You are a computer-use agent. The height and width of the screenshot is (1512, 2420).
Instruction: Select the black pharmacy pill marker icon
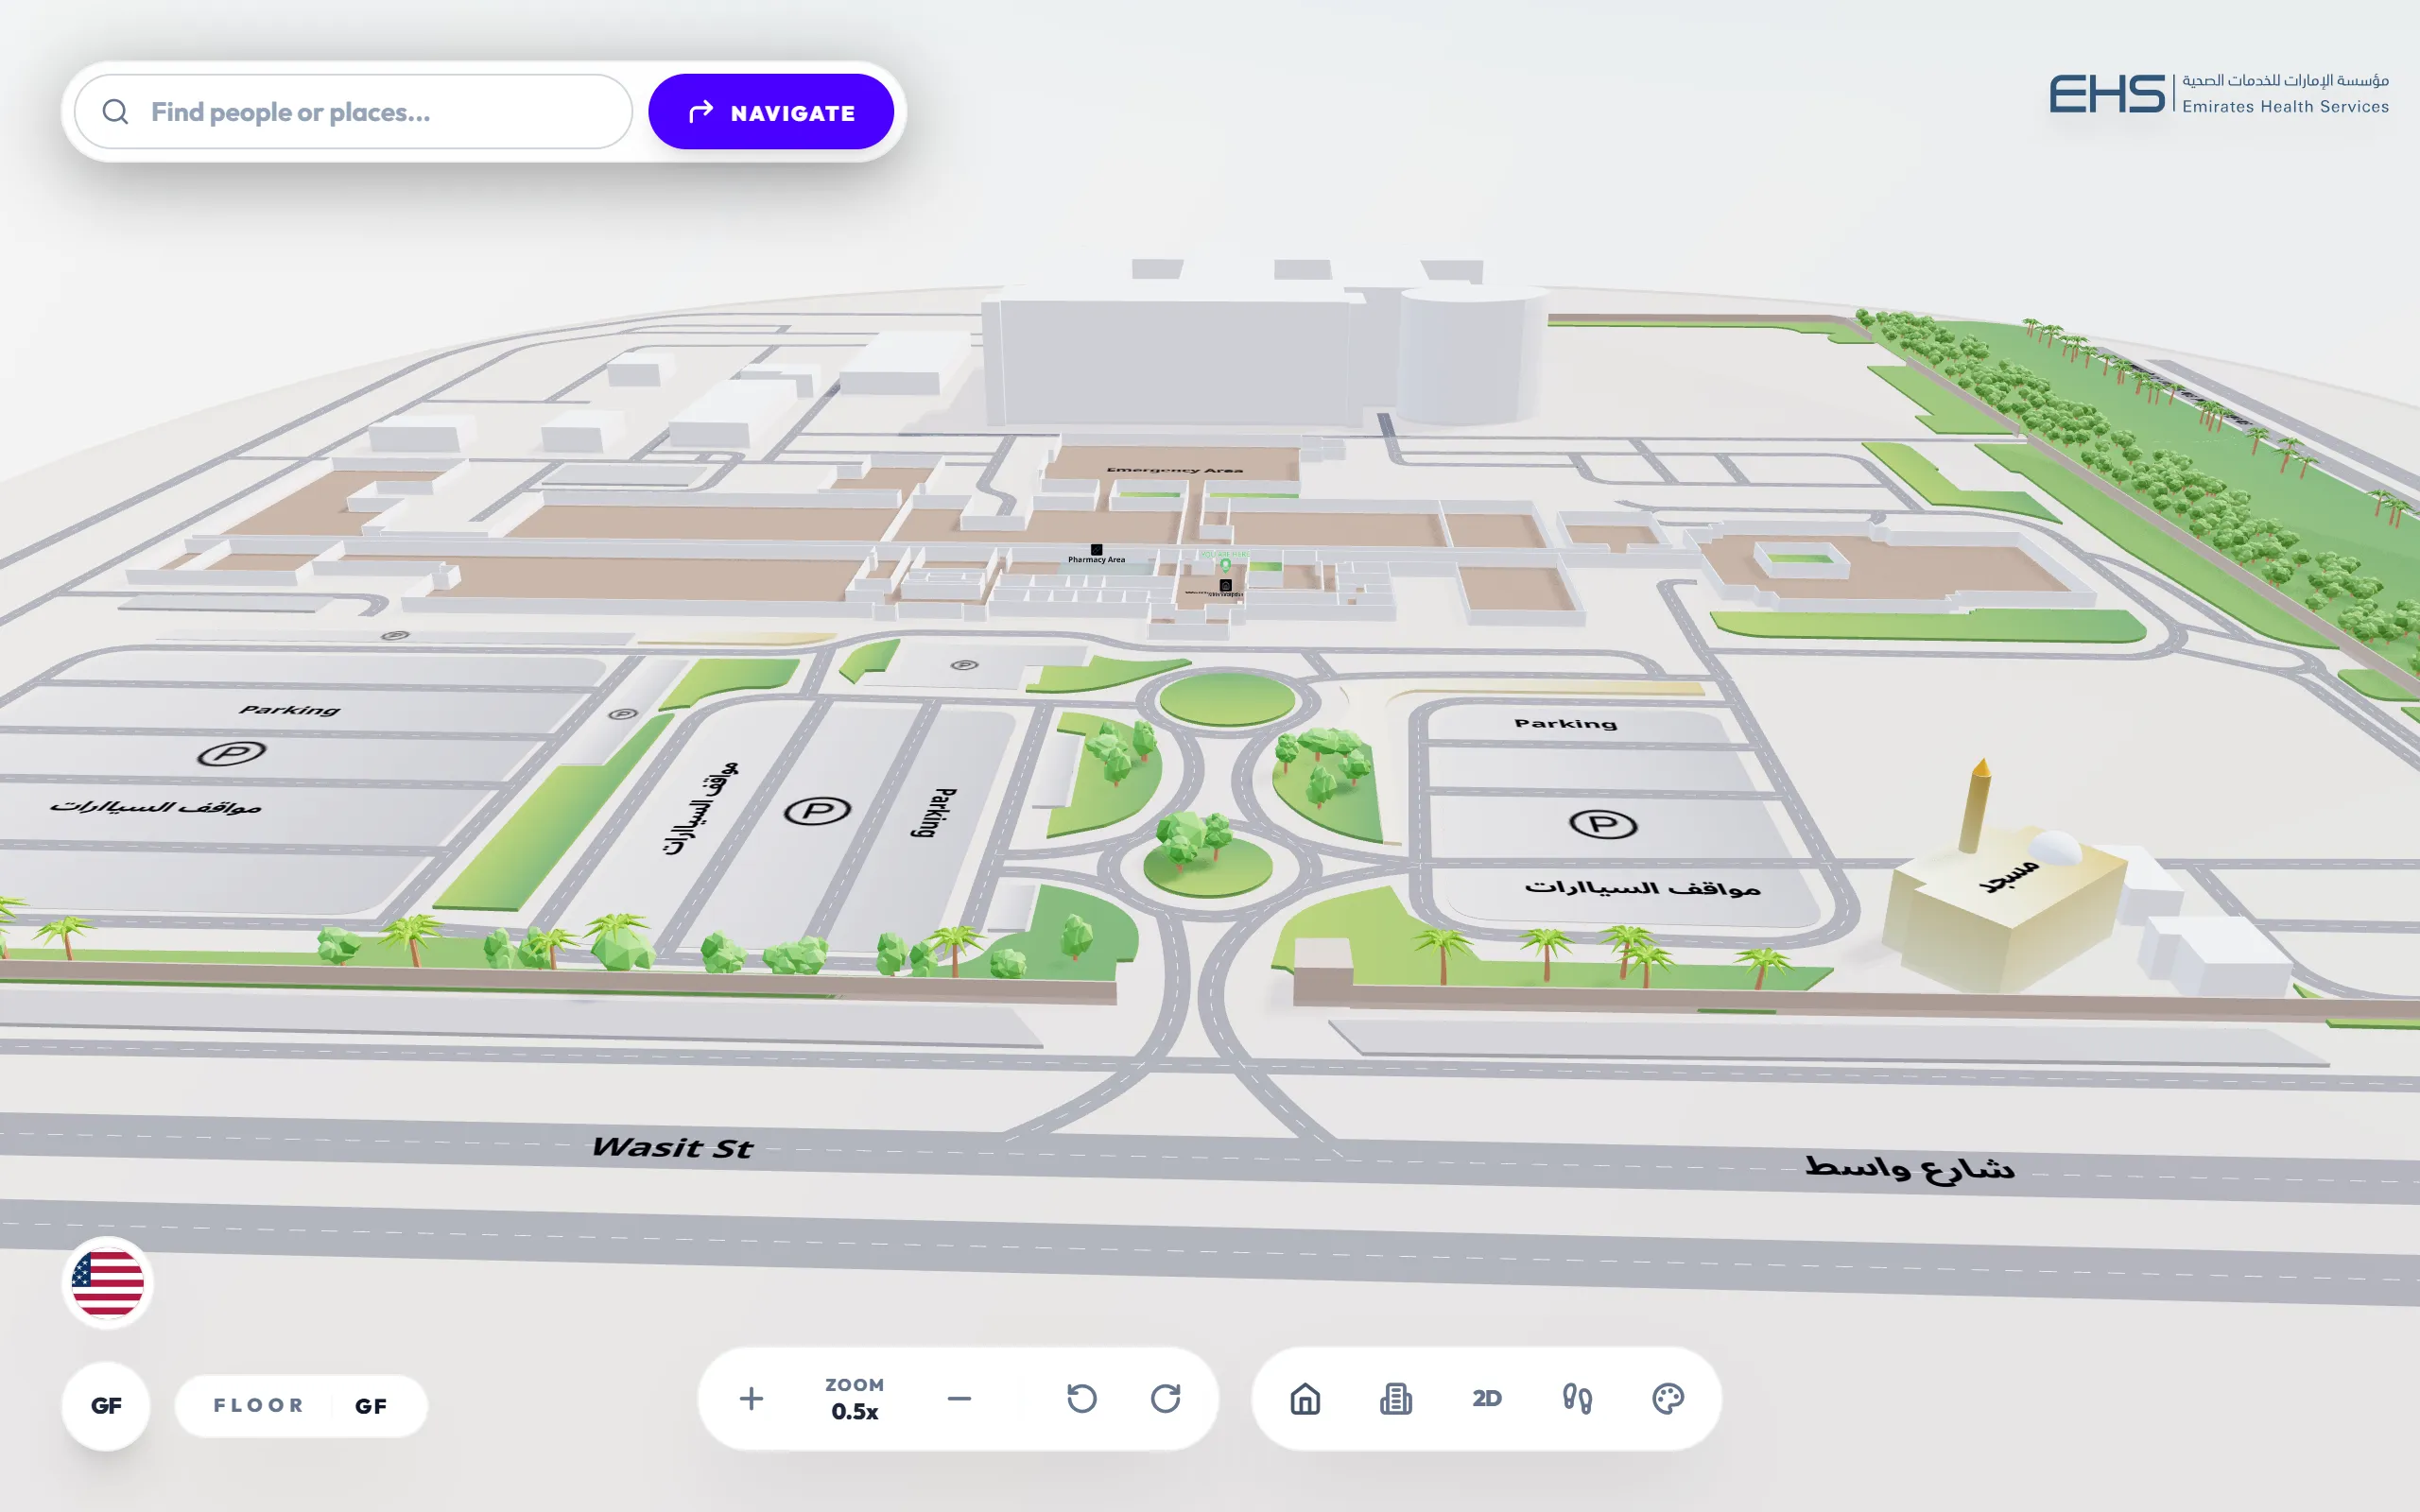click(x=1096, y=549)
